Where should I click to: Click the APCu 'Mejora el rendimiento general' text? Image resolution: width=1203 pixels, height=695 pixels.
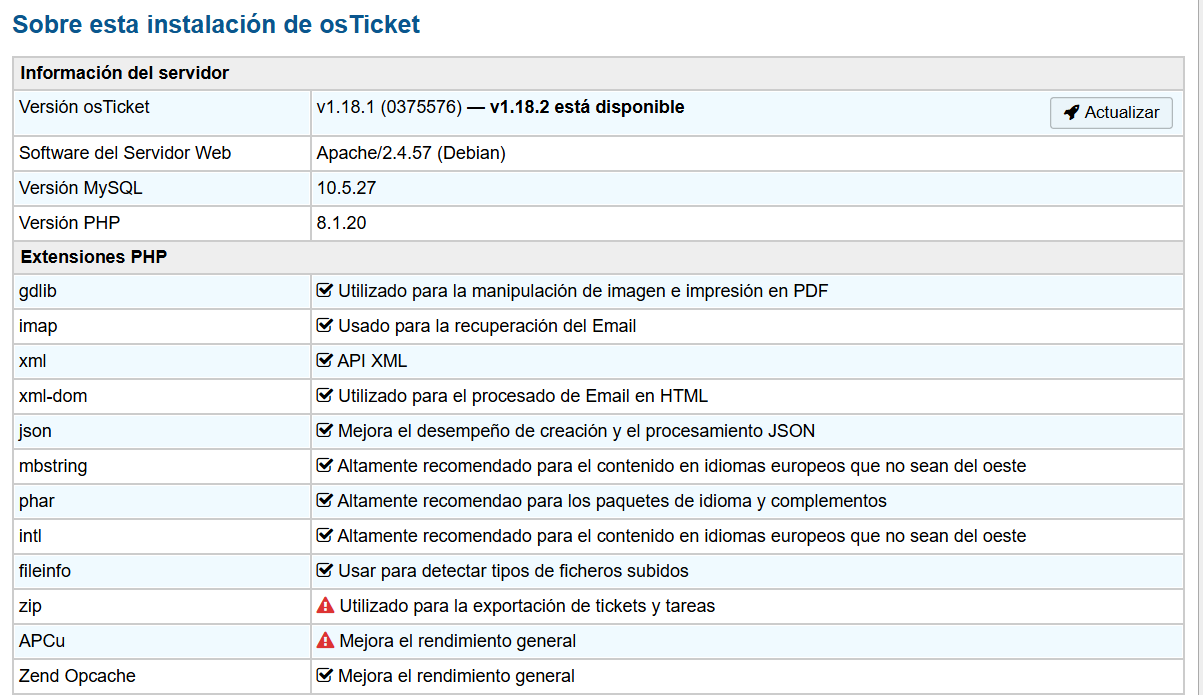point(458,641)
